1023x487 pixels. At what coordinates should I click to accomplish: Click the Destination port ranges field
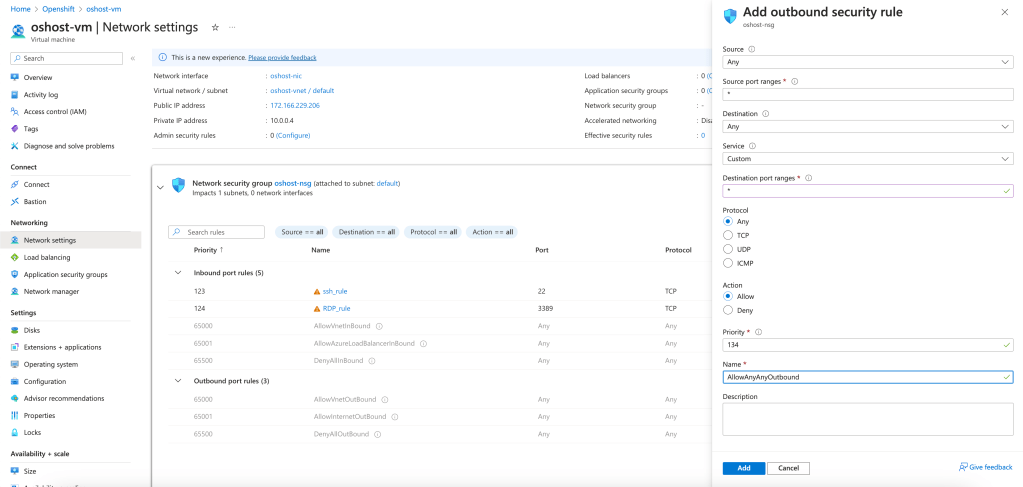tap(868, 191)
